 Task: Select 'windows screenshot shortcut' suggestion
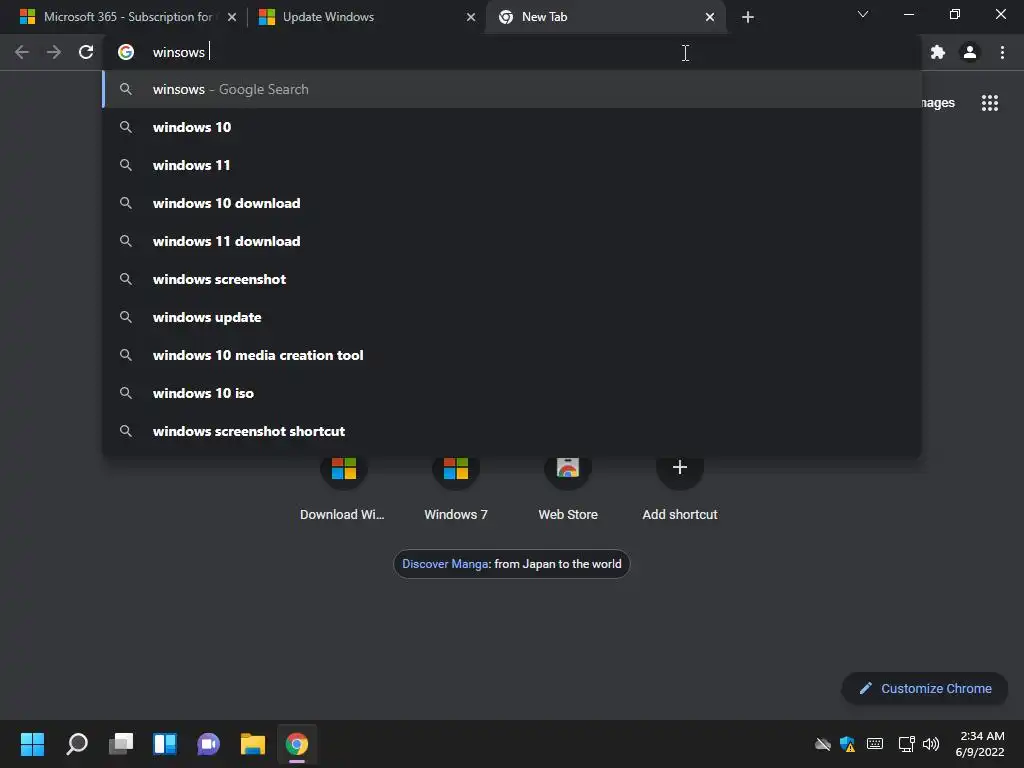512,431
